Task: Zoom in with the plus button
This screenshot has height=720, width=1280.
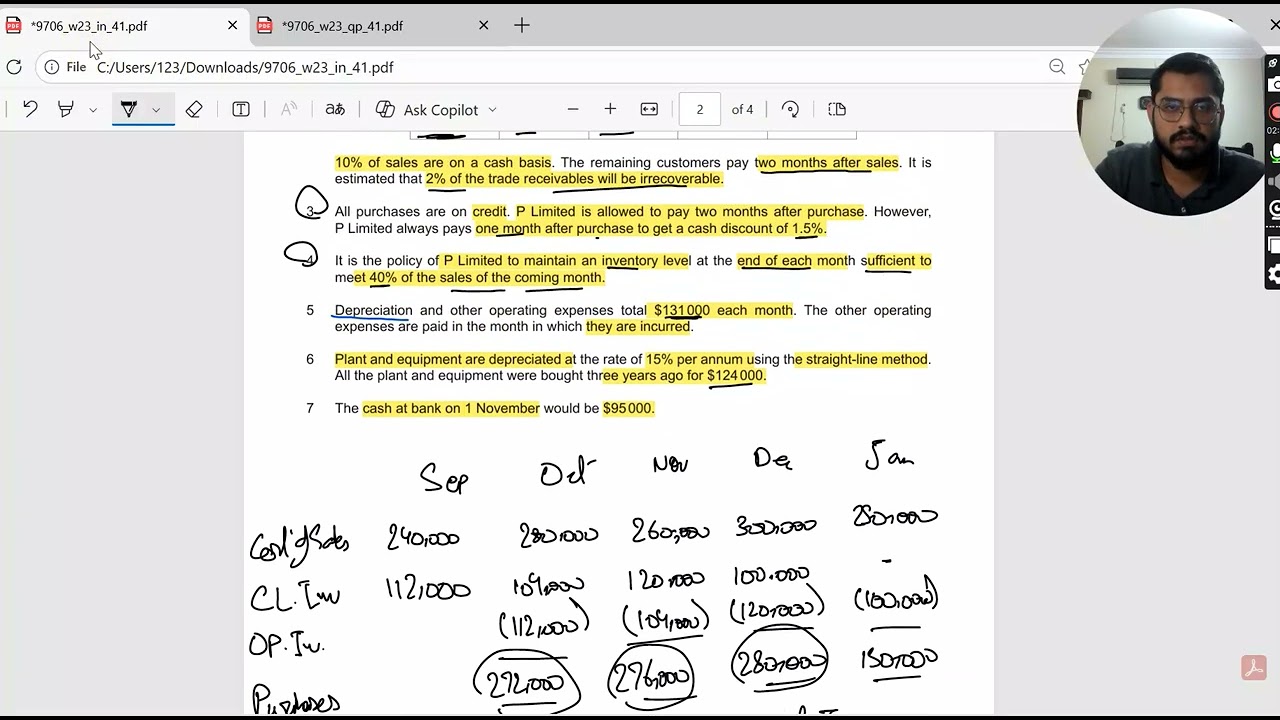Action: tap(610, 109)
